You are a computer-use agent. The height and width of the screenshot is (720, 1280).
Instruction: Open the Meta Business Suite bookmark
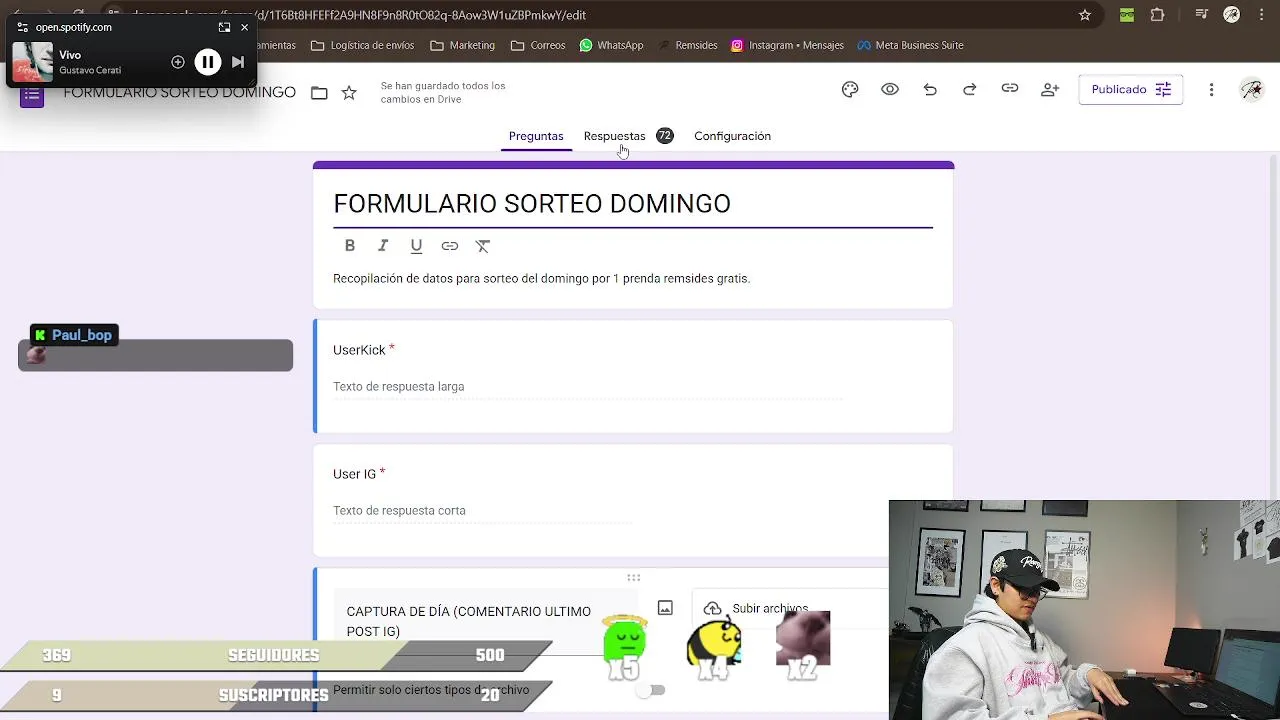tap(910, 45)
